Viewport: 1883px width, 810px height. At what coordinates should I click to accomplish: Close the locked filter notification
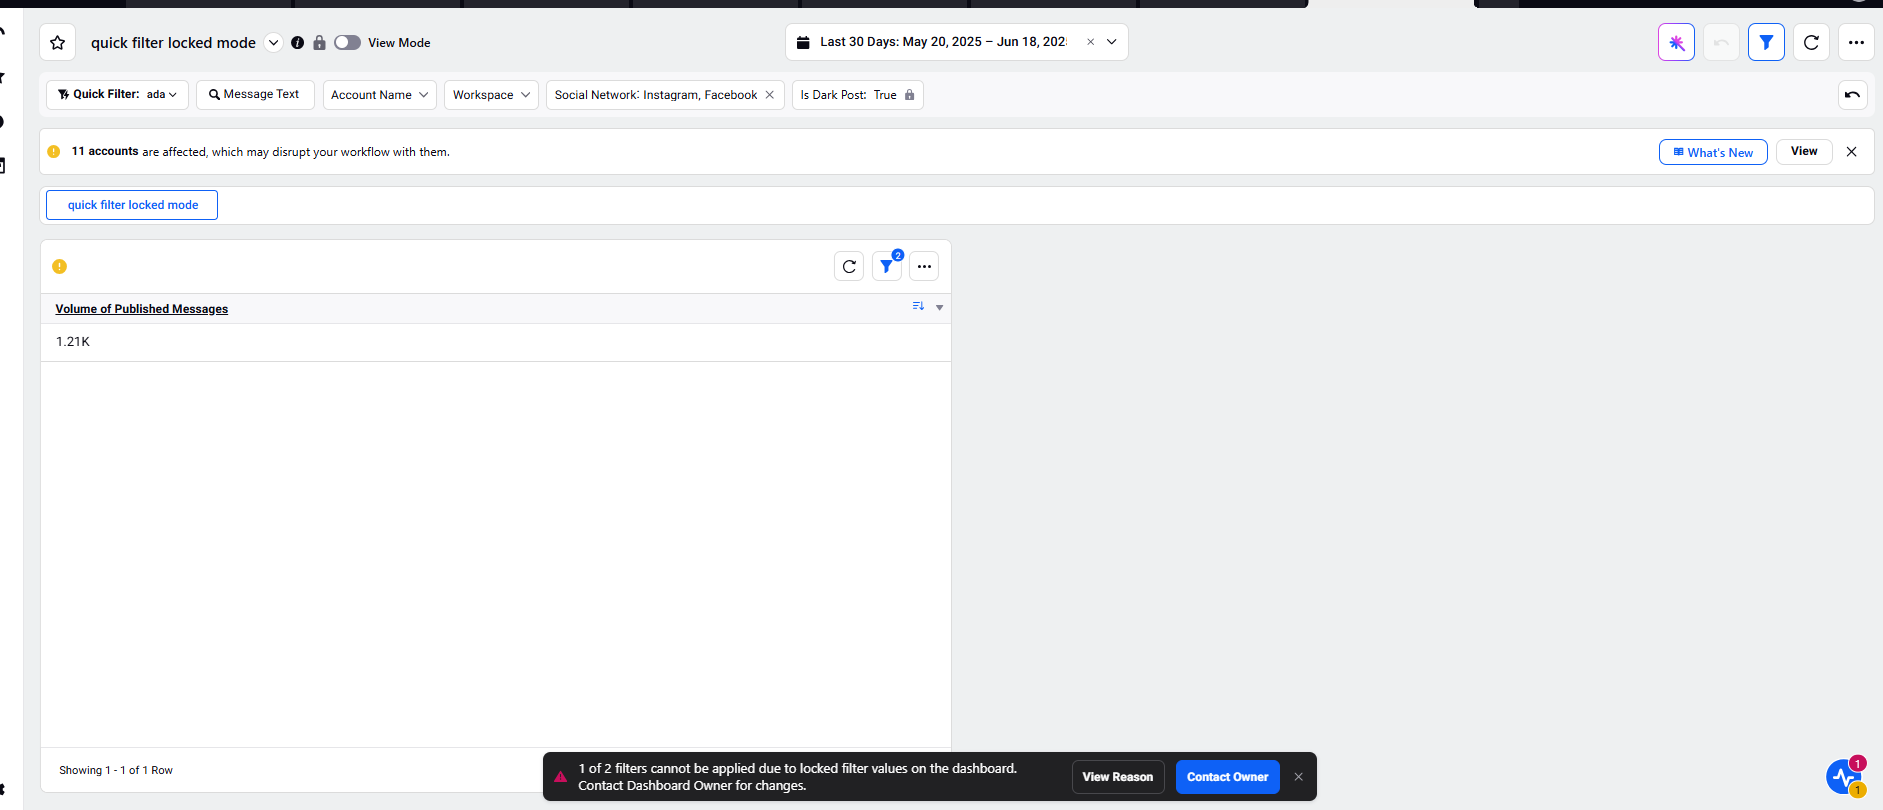pos(1298,777)
